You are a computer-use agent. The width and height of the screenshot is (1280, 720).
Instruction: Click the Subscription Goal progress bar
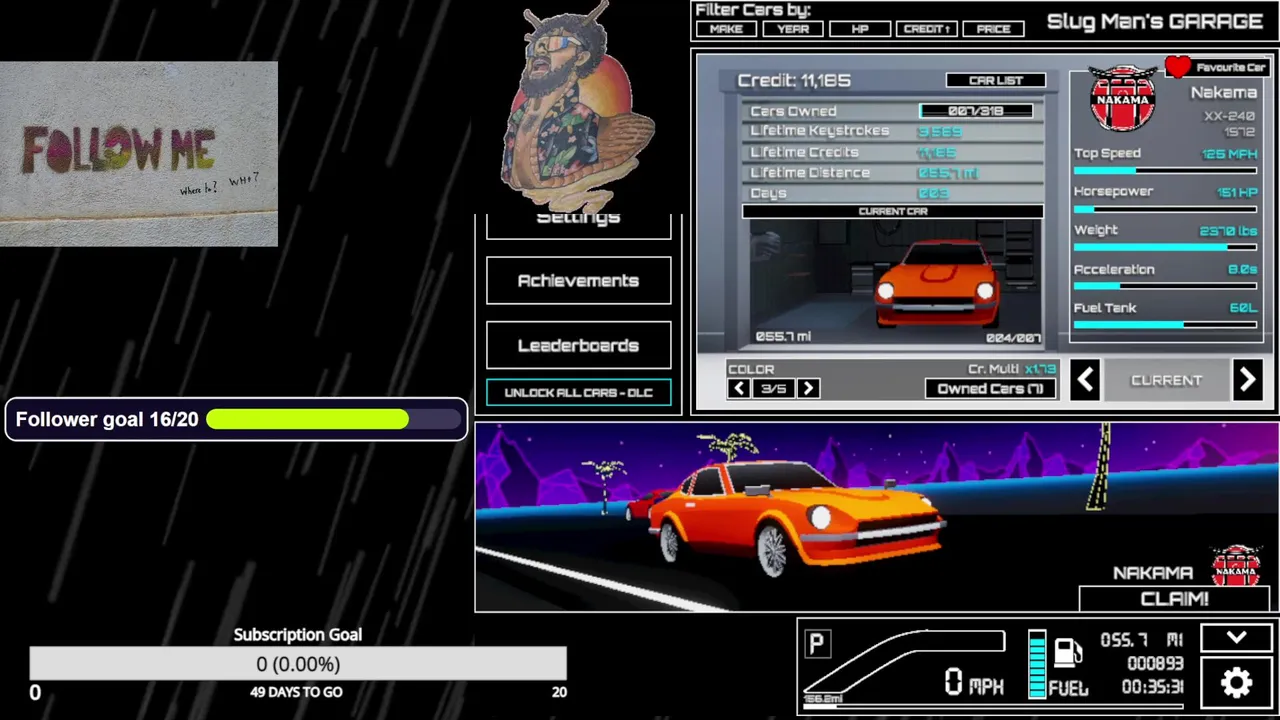[x=298, y=664]
